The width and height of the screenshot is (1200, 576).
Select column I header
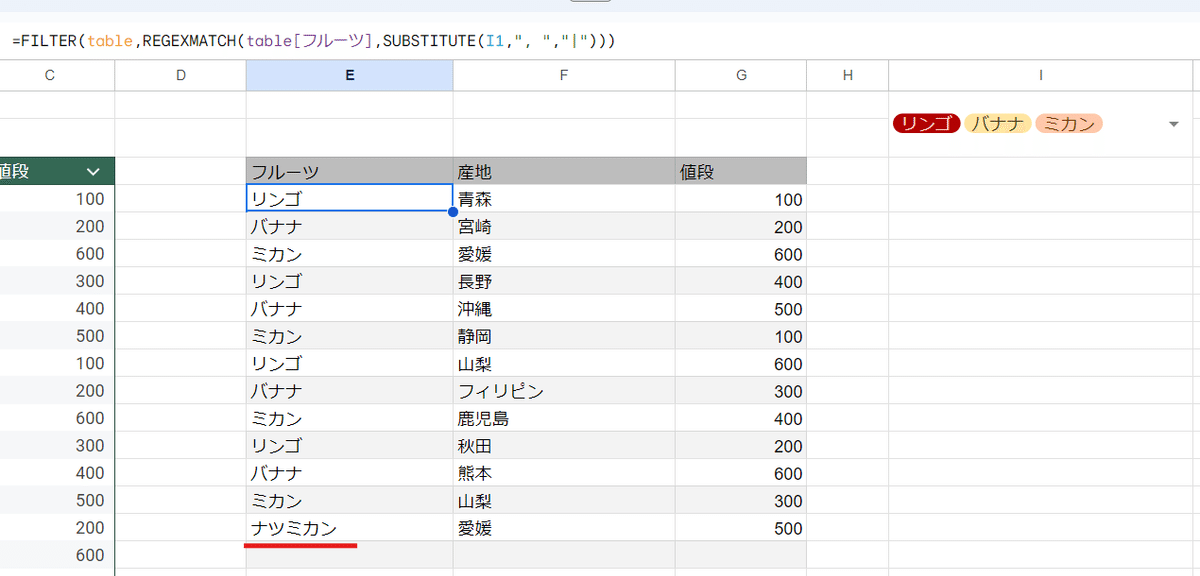(x=1041, y=75)
